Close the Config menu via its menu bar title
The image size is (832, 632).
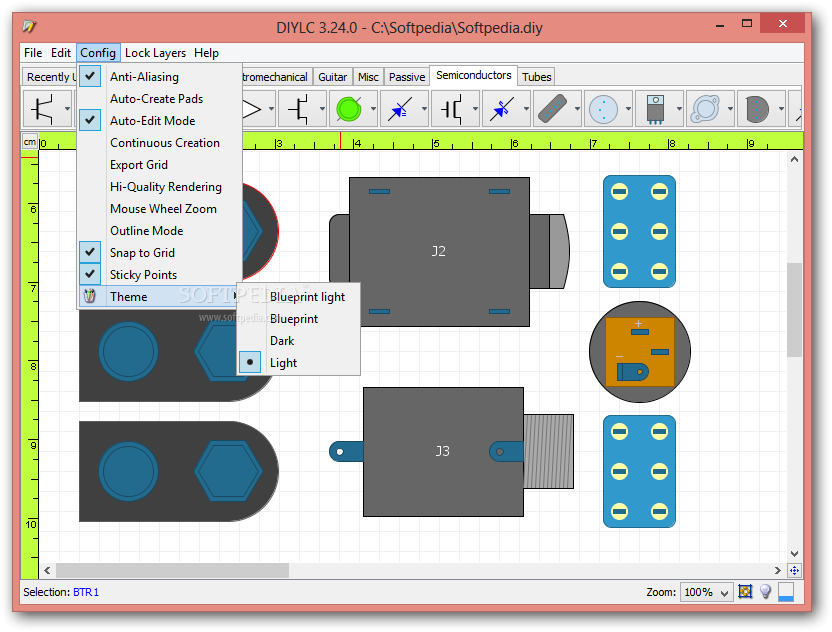pos(98,53)
